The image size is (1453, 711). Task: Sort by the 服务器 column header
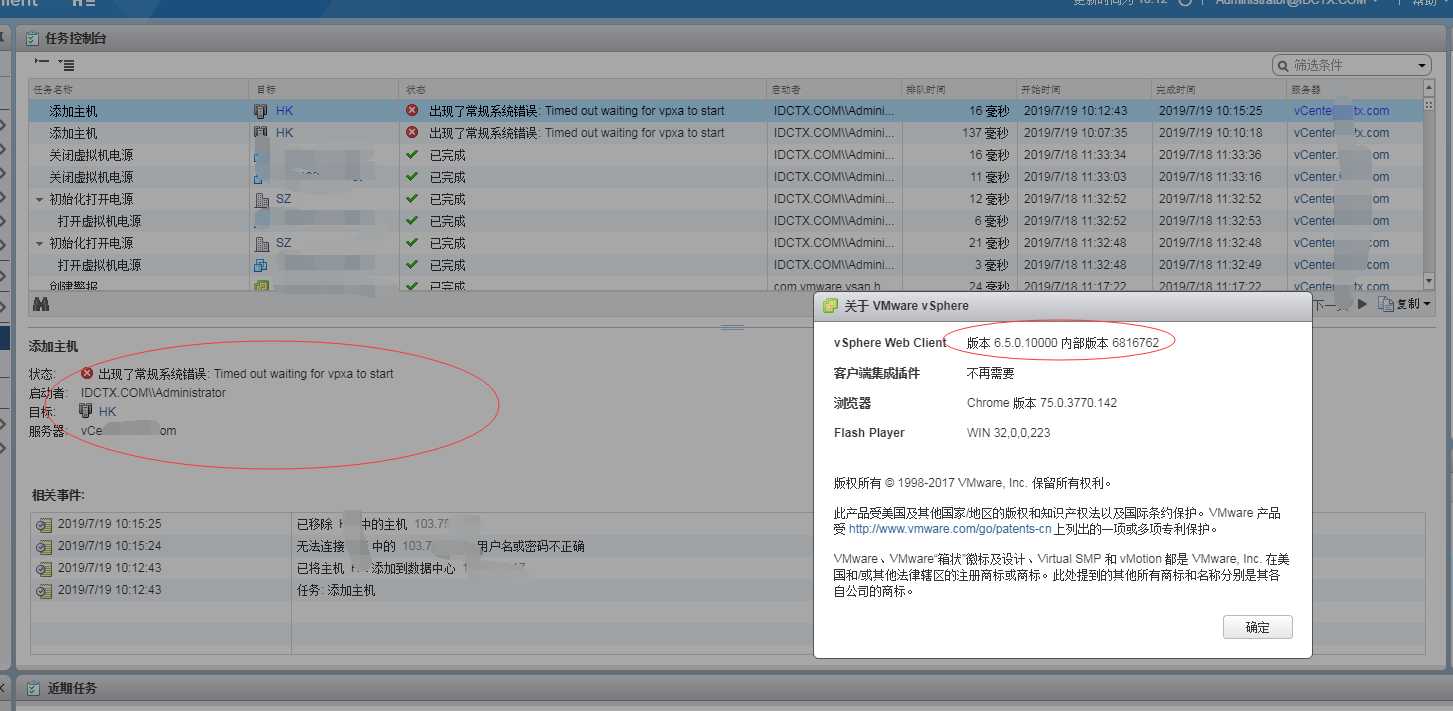coord(1354,89)
